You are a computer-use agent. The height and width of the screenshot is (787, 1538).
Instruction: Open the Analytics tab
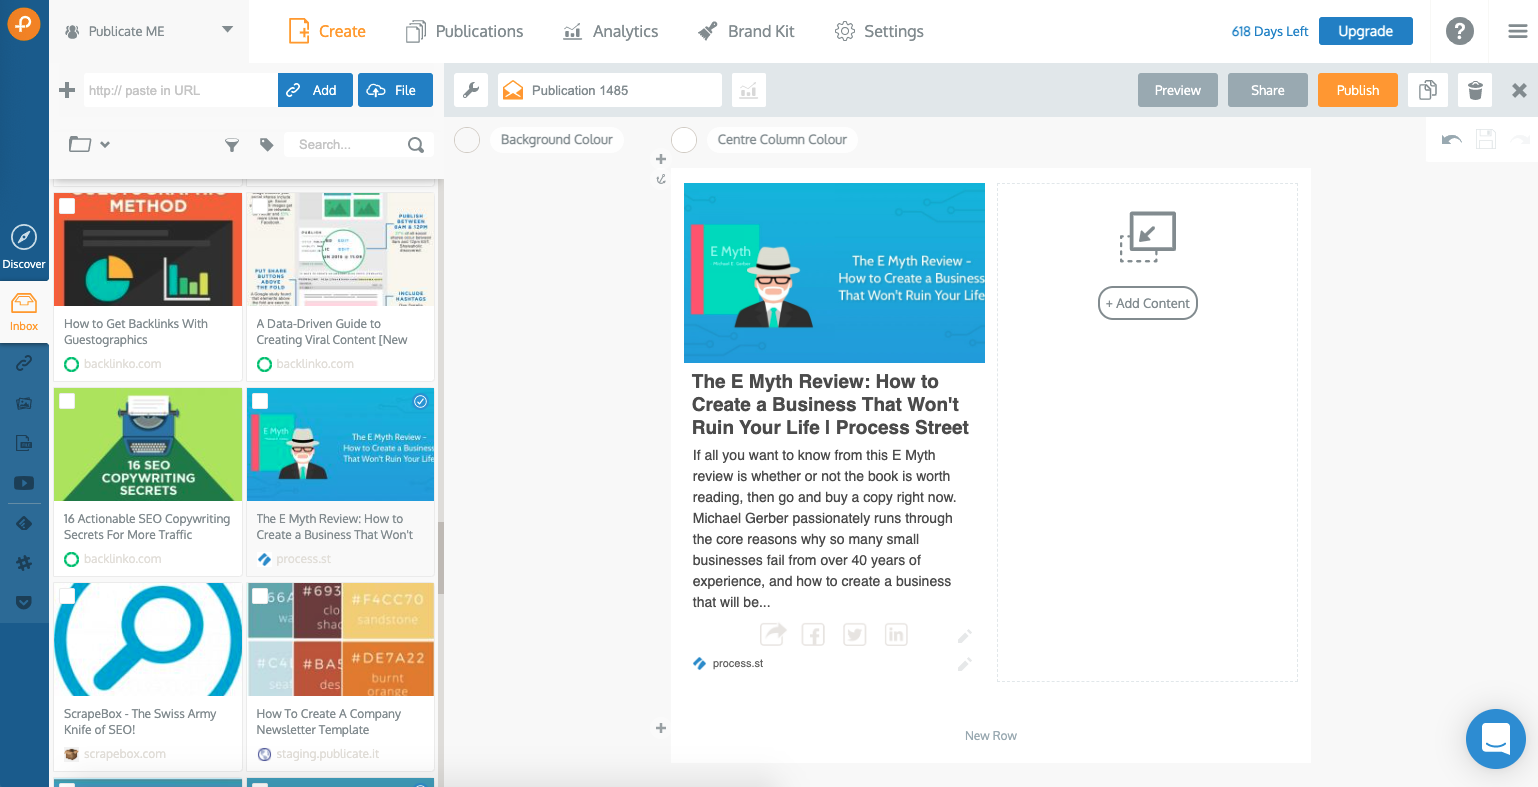(x=610, y=31)
